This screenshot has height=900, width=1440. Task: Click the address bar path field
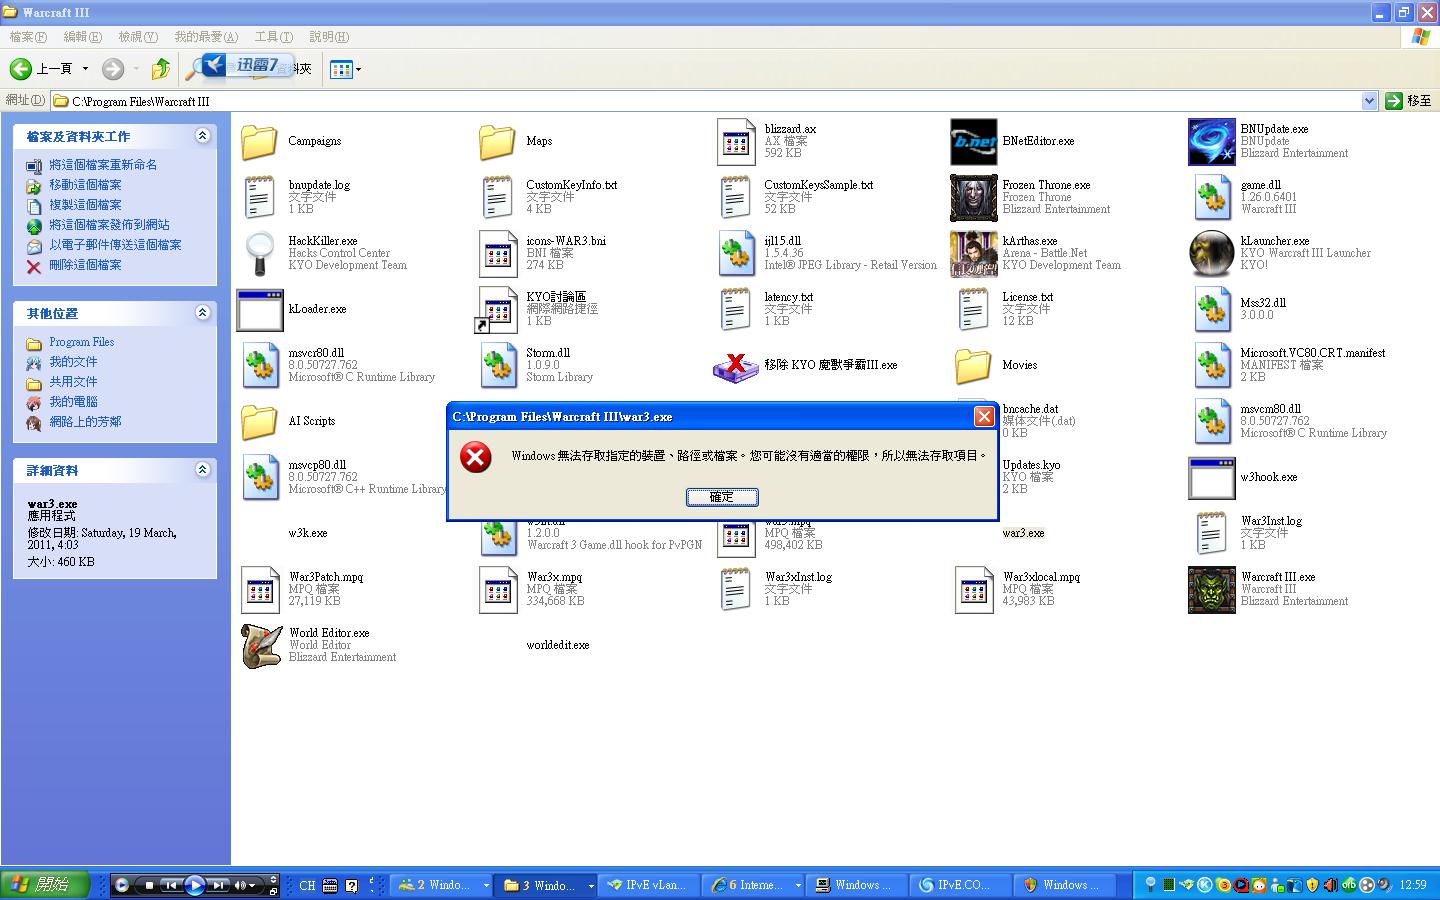700,101
